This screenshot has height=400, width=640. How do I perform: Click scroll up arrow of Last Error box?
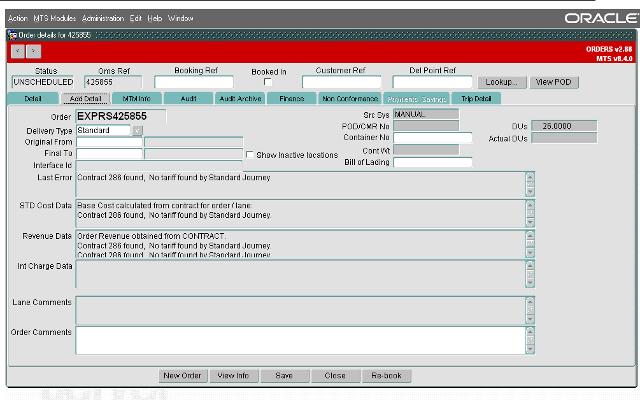click(x=530, y=177)
